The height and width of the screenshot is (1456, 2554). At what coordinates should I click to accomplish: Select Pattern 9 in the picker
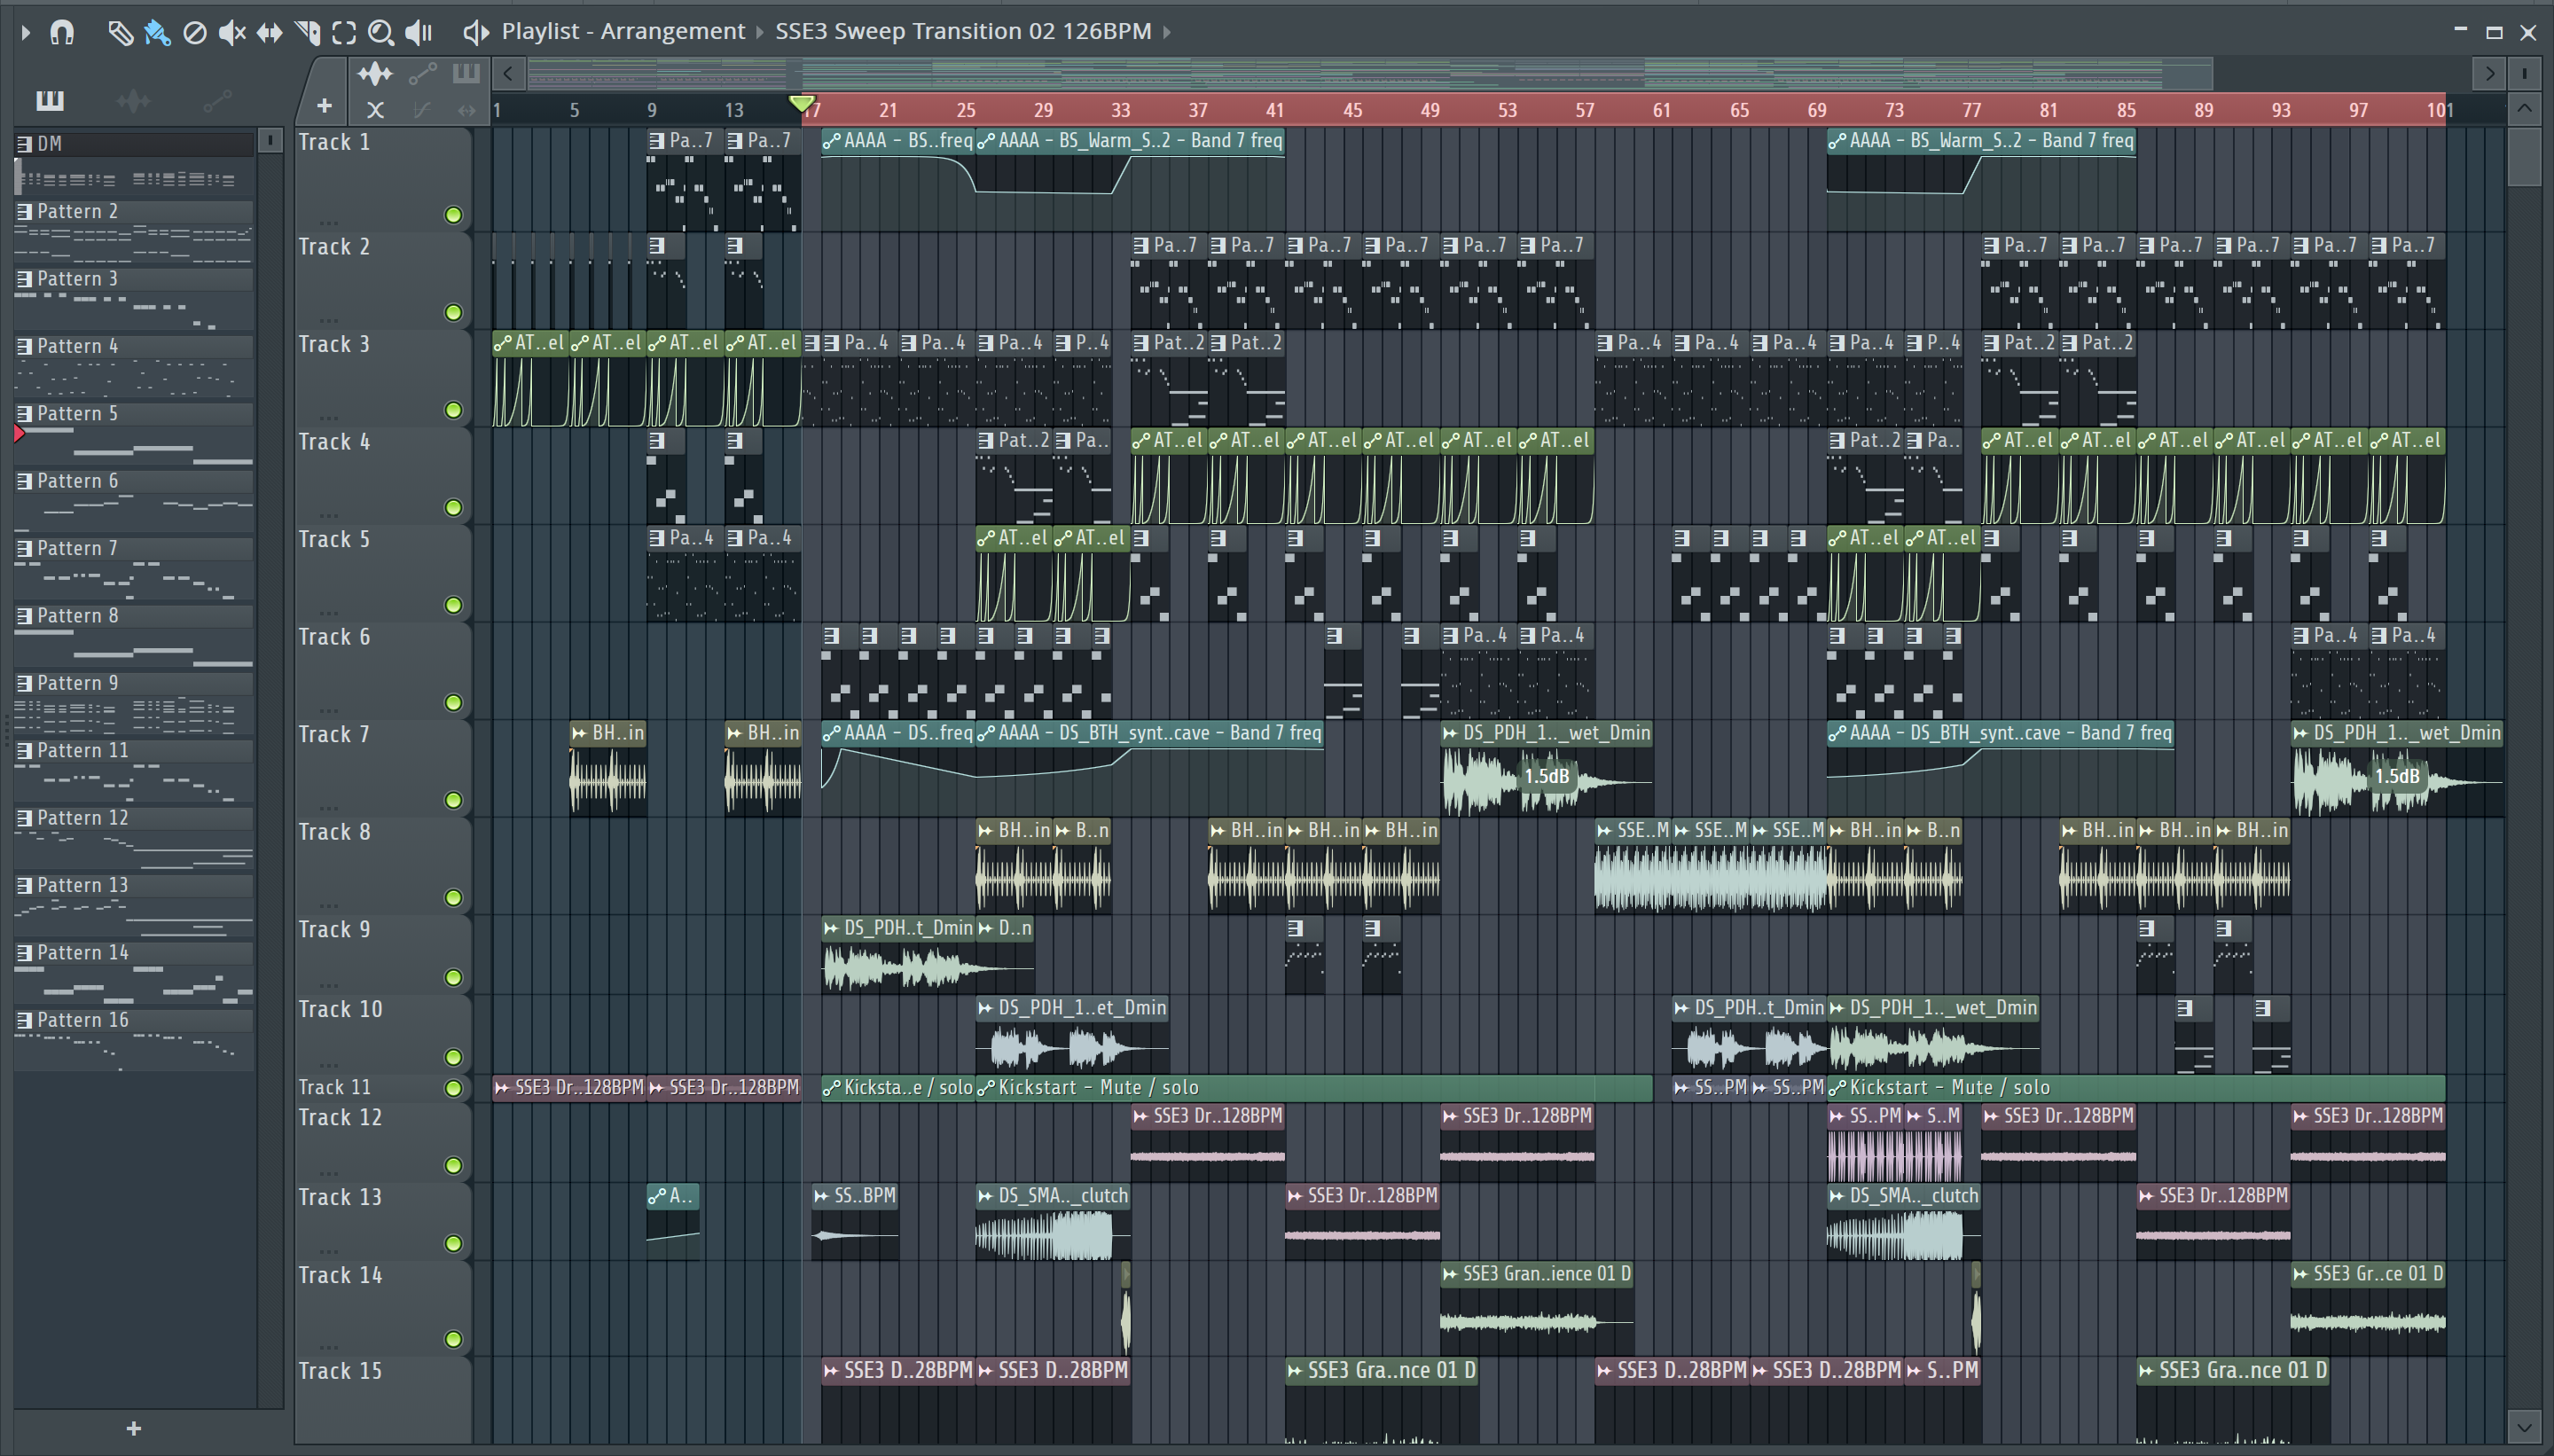click(134, 683)
